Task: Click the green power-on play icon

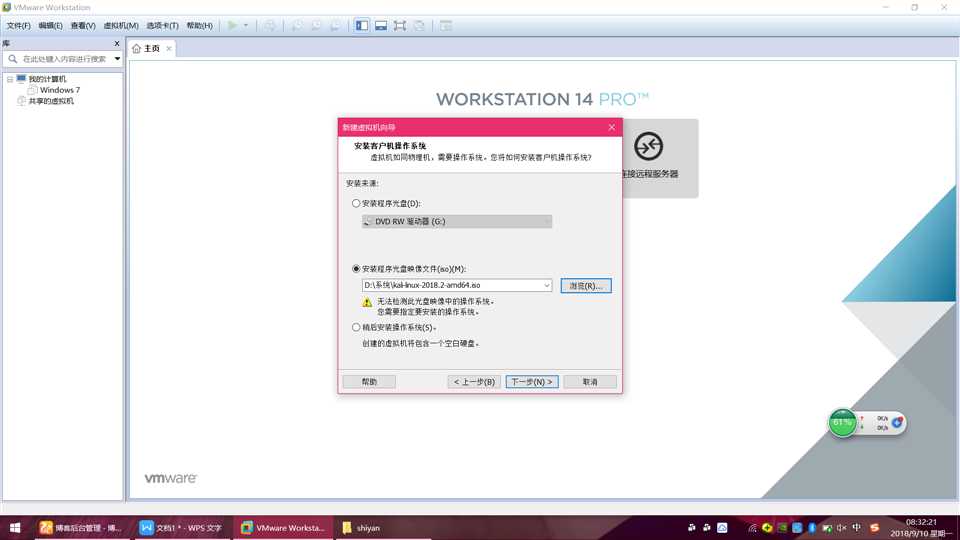Action: 232,26
